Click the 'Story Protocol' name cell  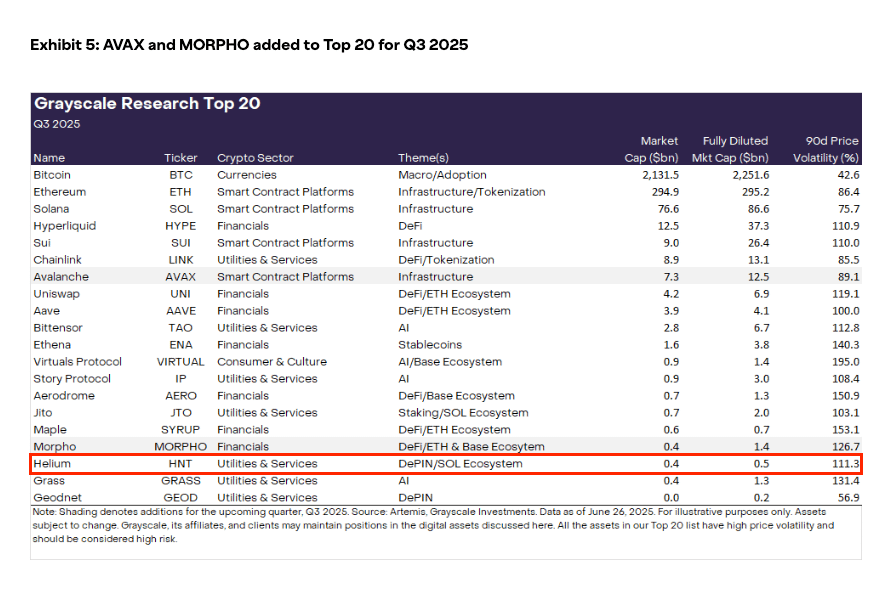72,379
